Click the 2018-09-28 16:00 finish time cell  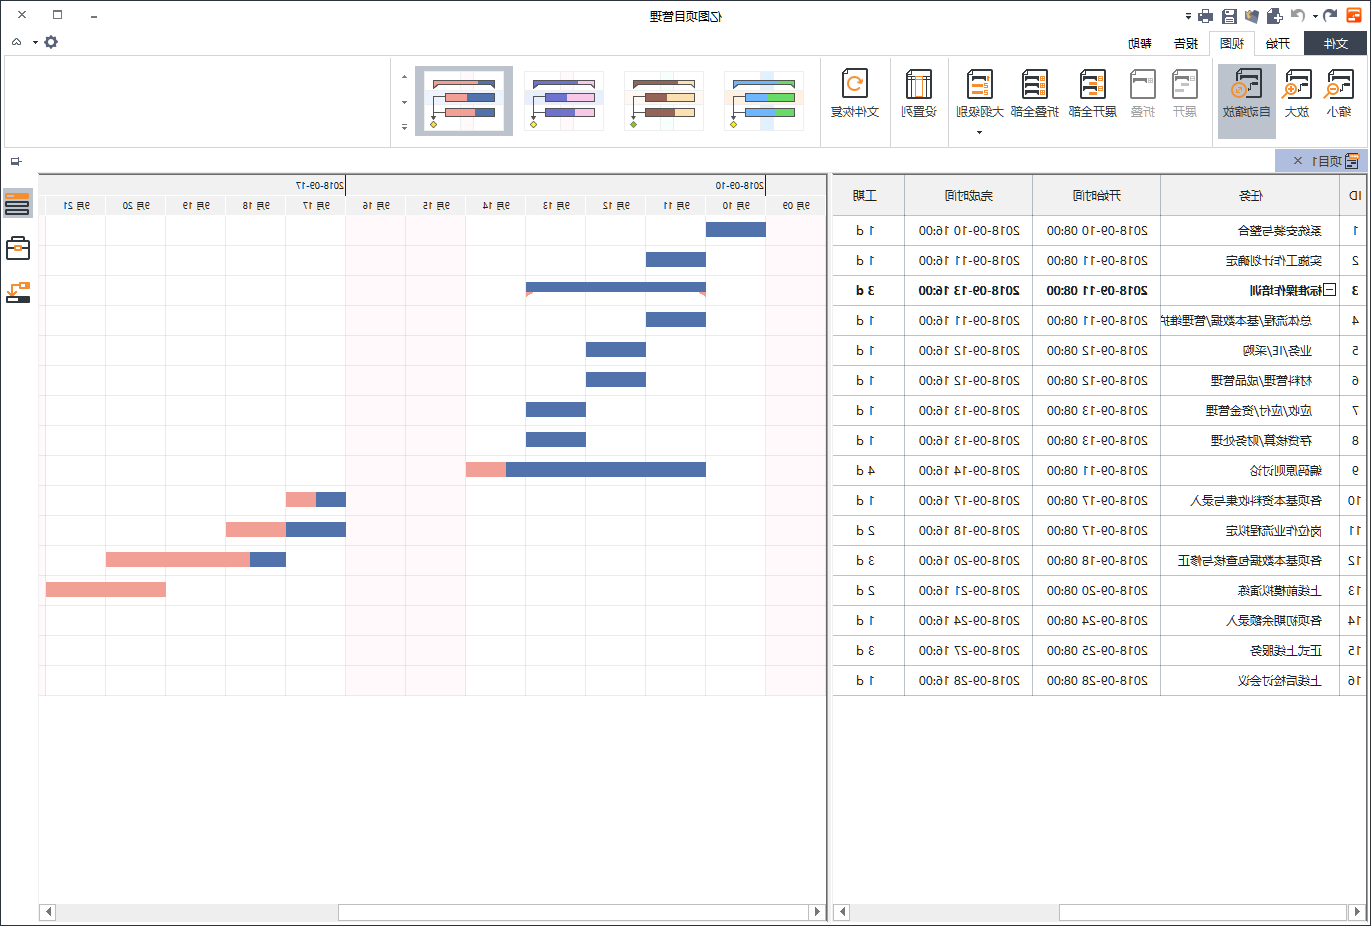tap(969, 681)
